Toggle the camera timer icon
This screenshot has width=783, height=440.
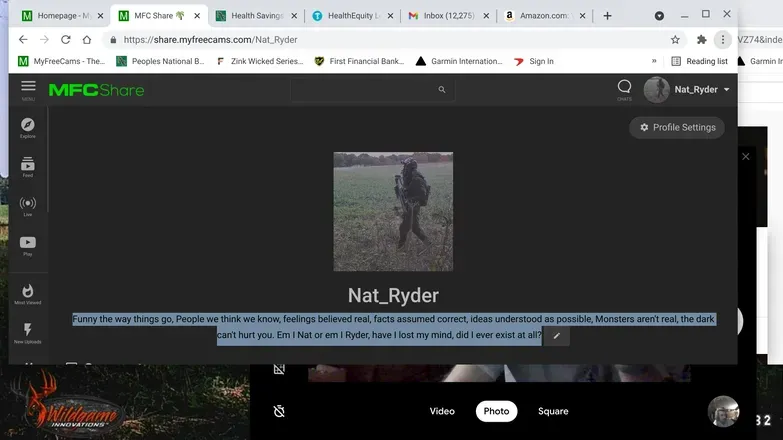pos(279,411)
